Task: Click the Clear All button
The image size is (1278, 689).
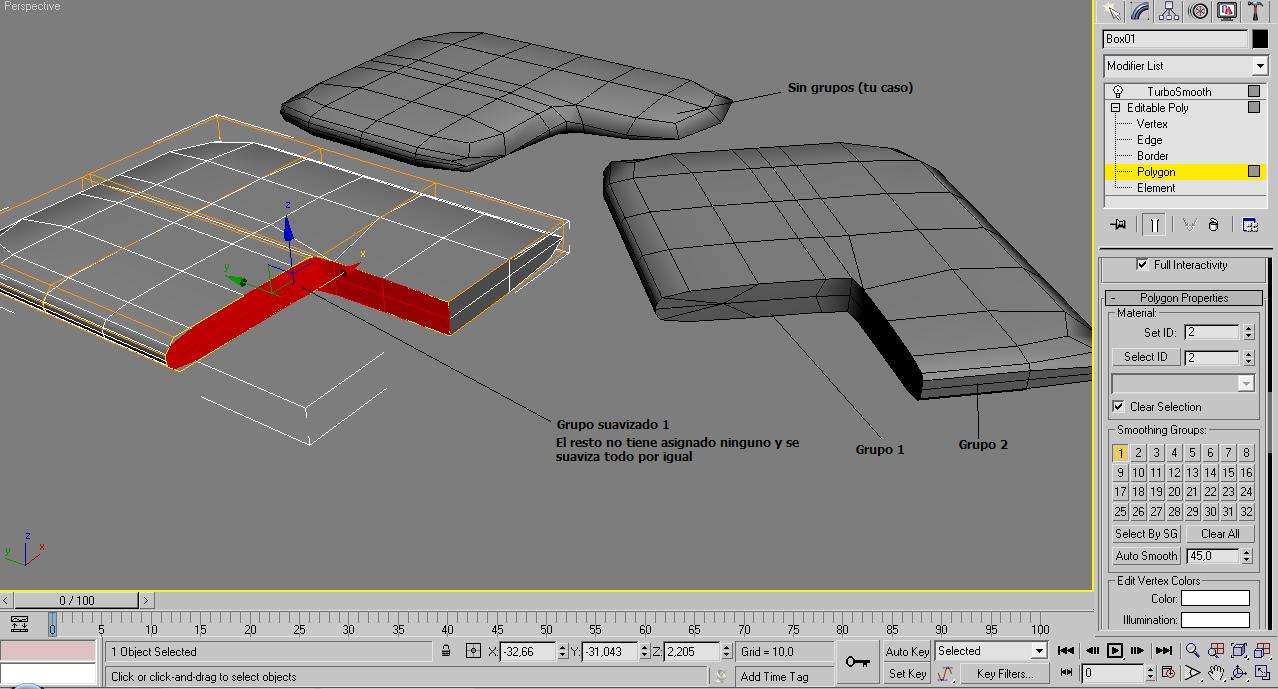Action: tap(1220, 534)
